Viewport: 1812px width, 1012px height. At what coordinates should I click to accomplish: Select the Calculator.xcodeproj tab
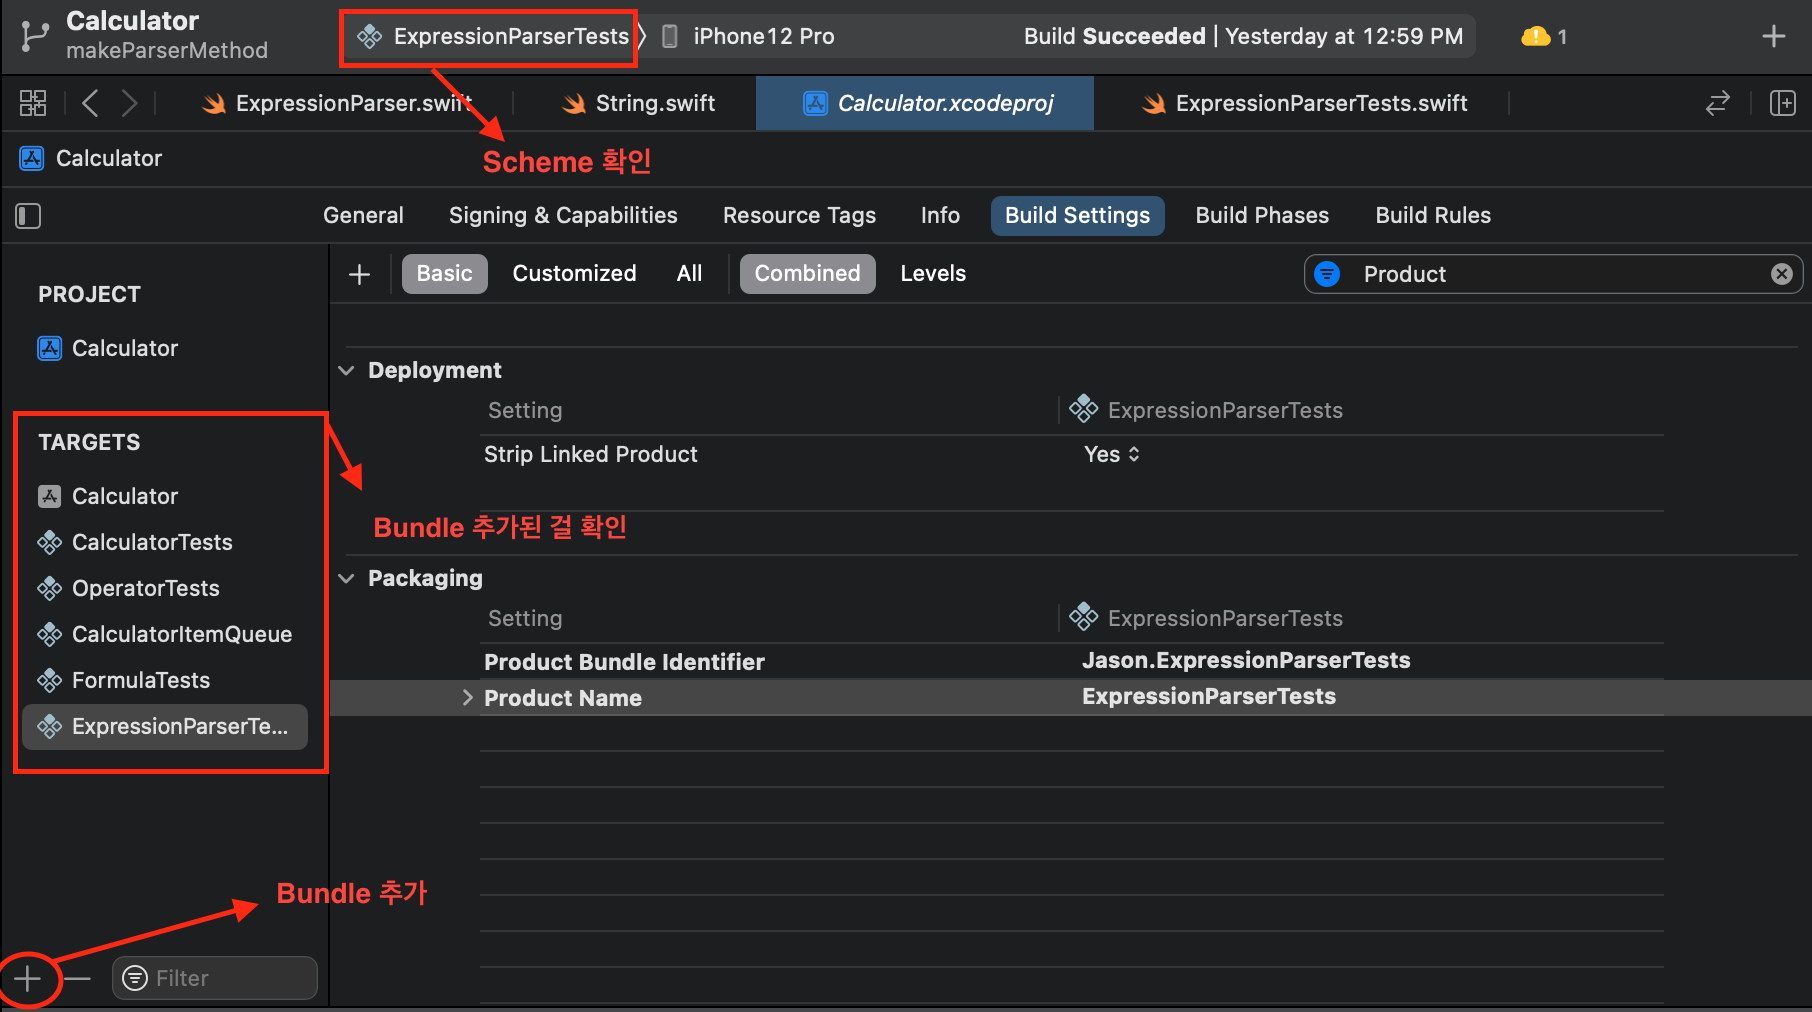point(925,103)
